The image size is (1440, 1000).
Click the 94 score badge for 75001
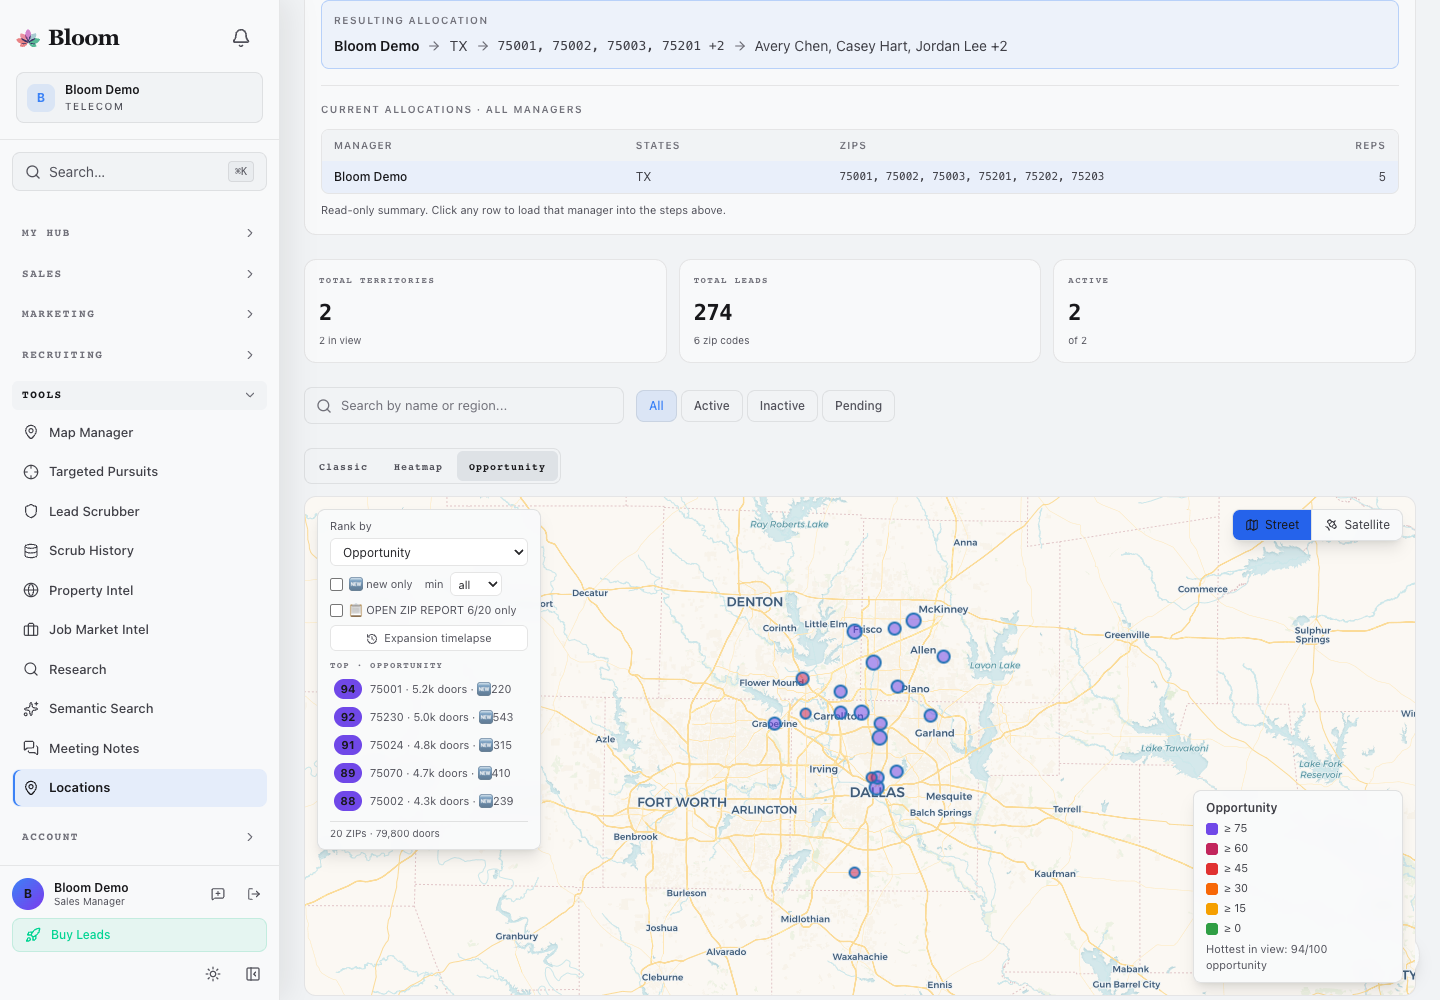[348, 689]
